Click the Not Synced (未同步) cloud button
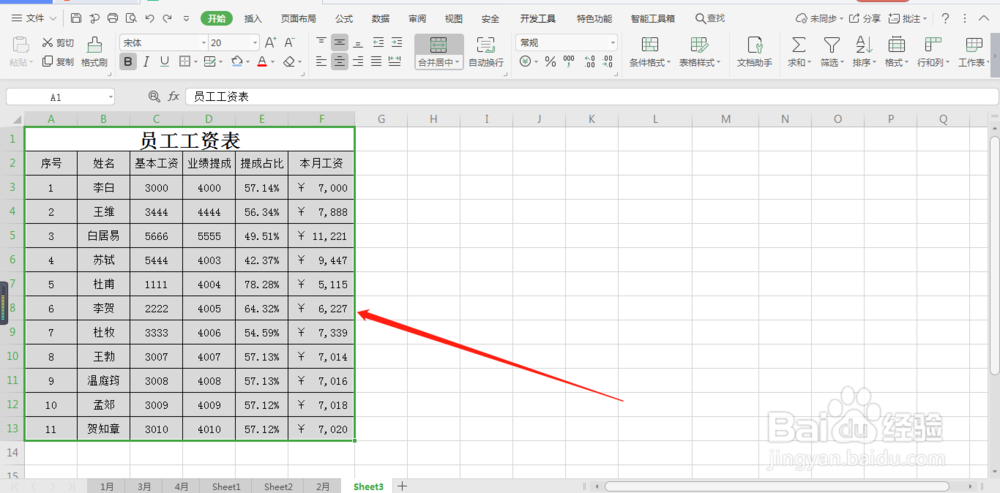Screen dimensions: 1000x493 [x=820, y=18]
